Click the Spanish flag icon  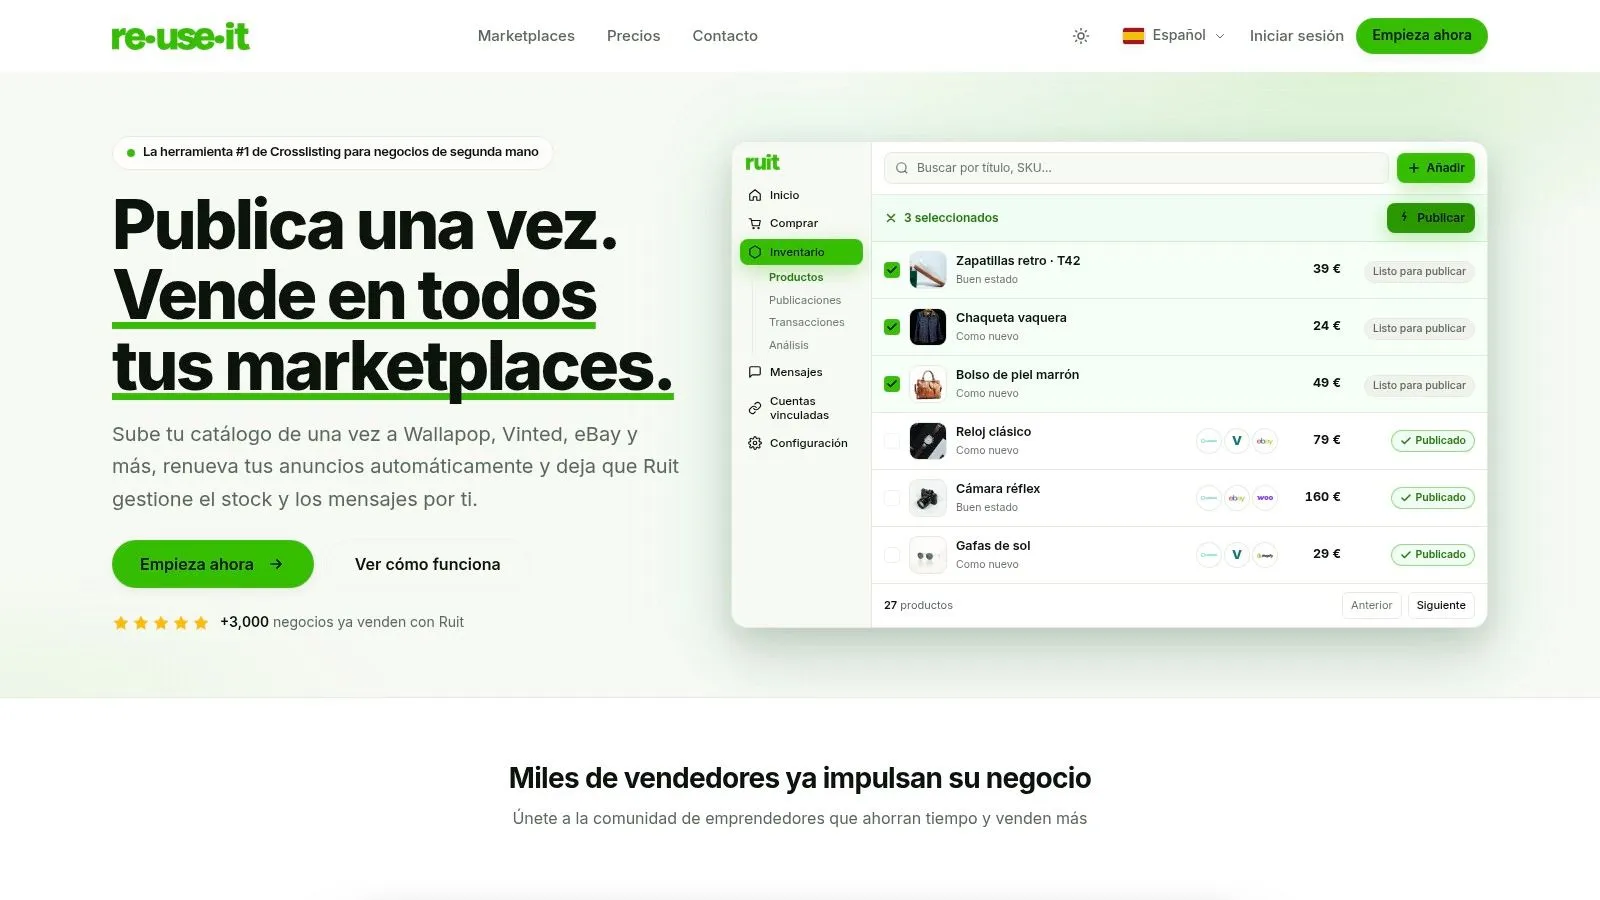(x=1133, y=36)
